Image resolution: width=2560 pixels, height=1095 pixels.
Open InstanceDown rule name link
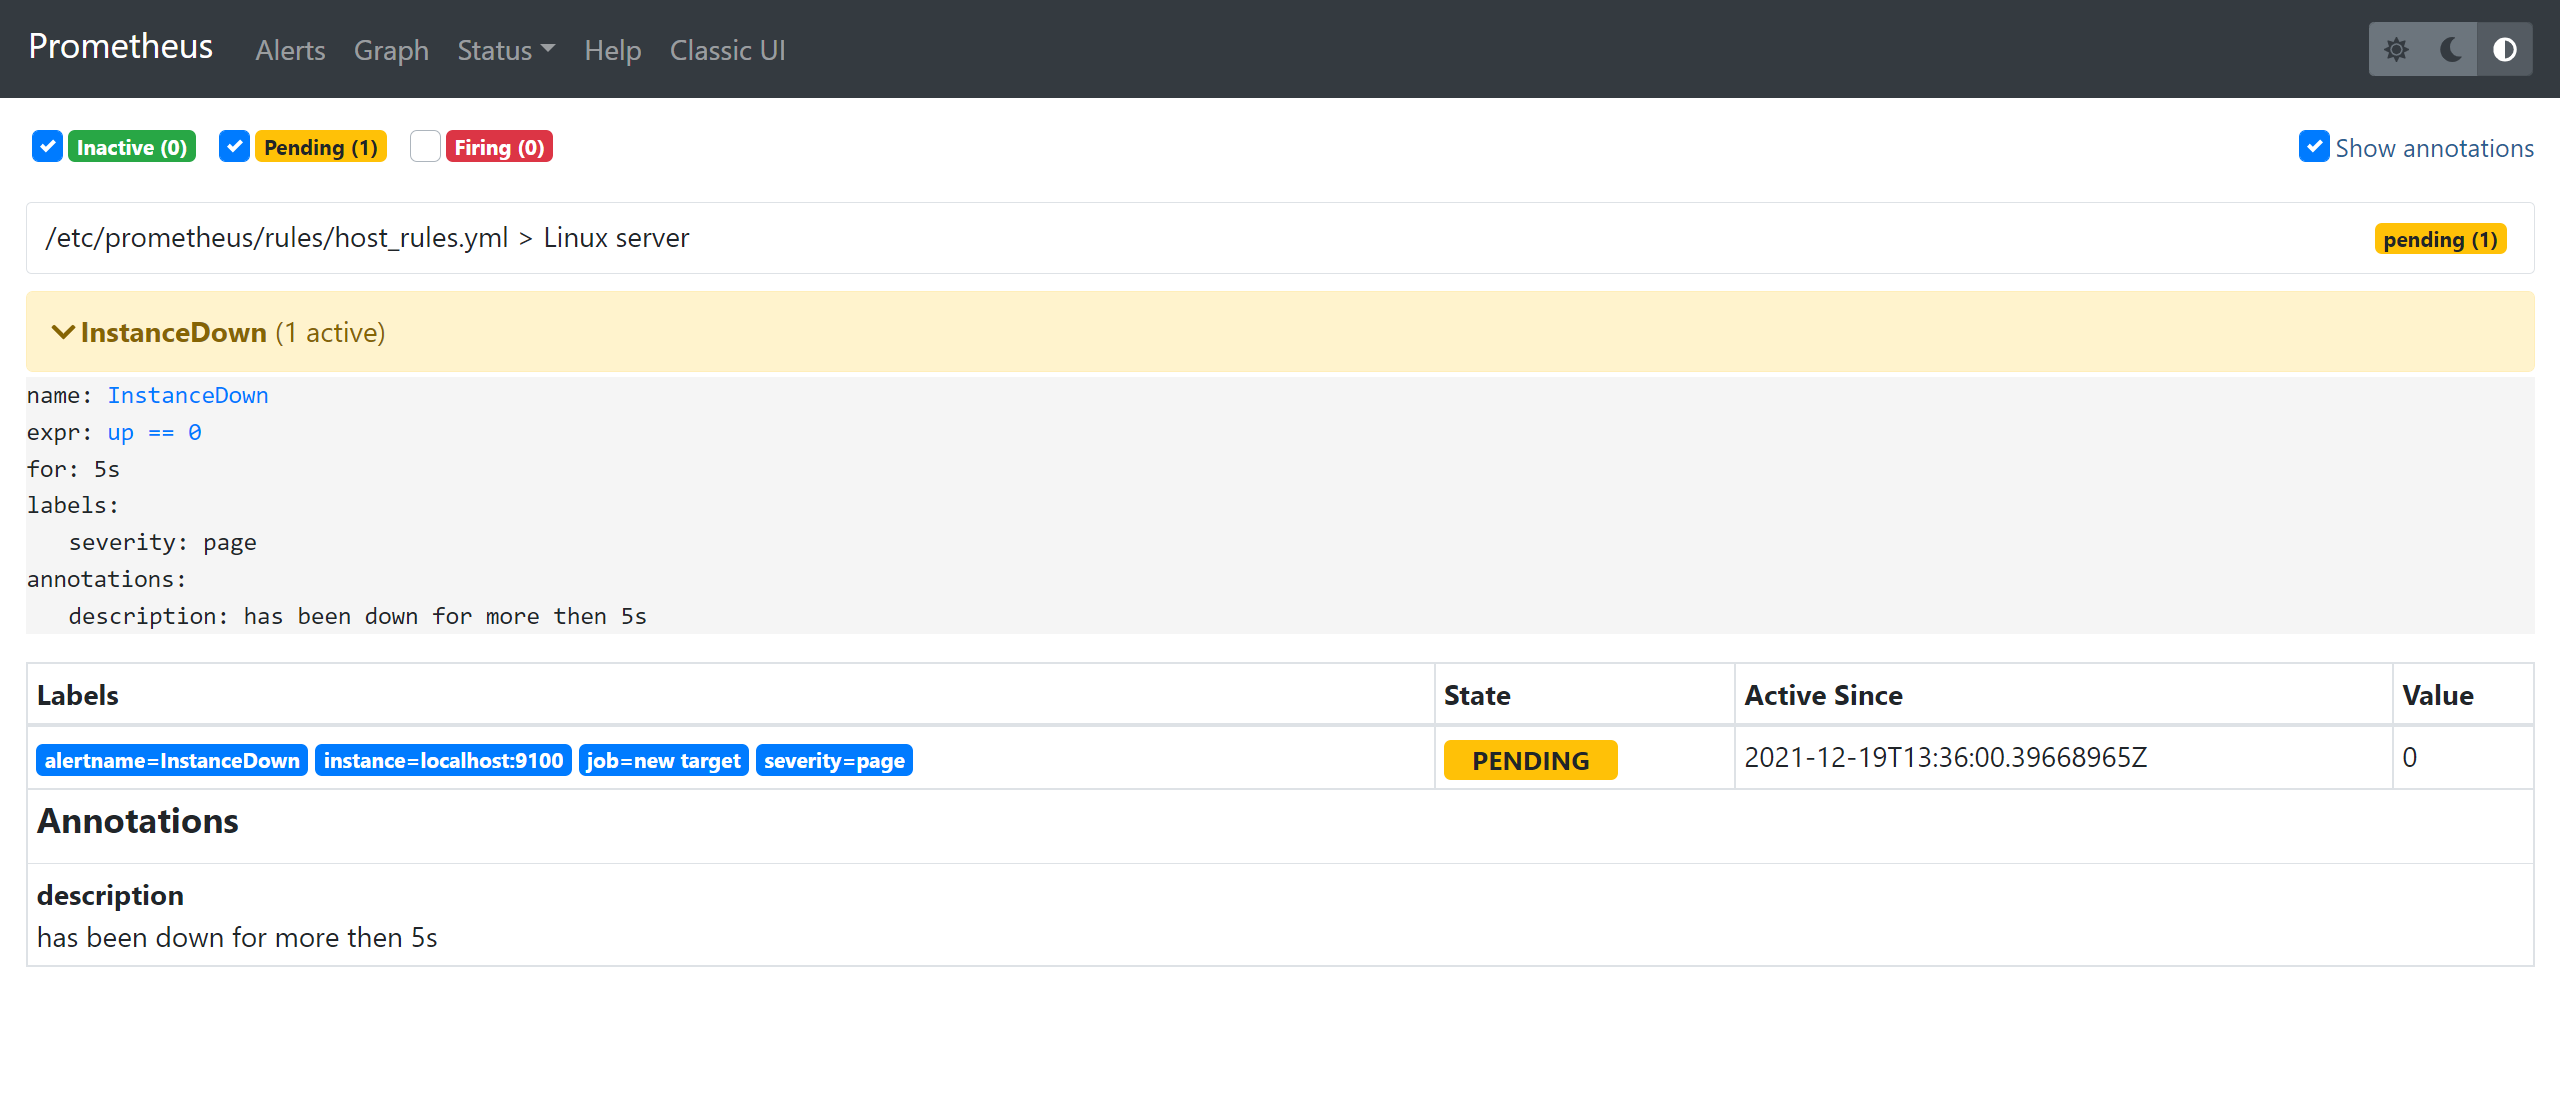(188, 395)
